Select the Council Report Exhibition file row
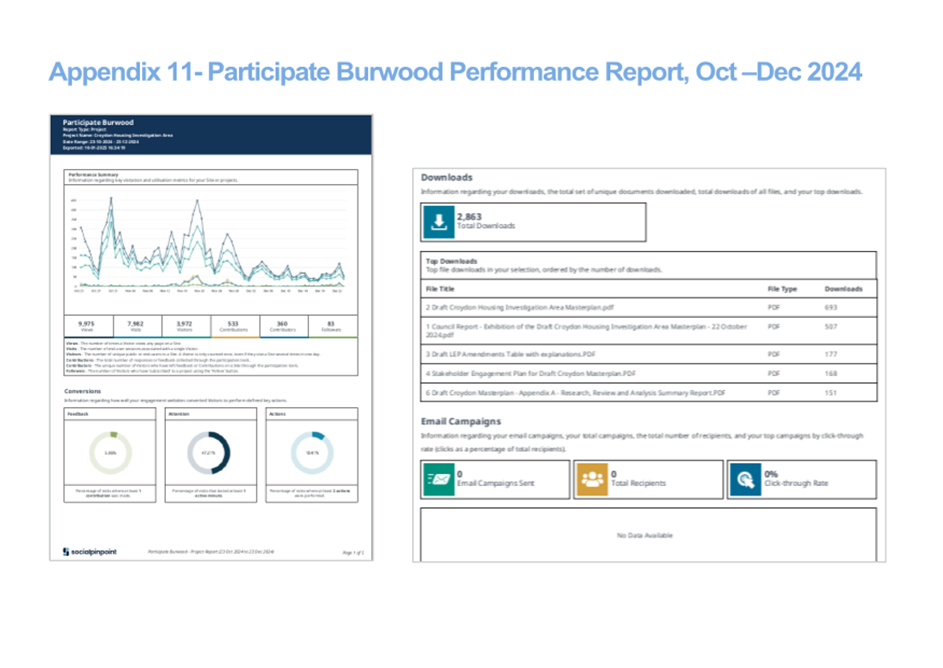The width and height of the screenshot is (943, 668). click(649, 331)
